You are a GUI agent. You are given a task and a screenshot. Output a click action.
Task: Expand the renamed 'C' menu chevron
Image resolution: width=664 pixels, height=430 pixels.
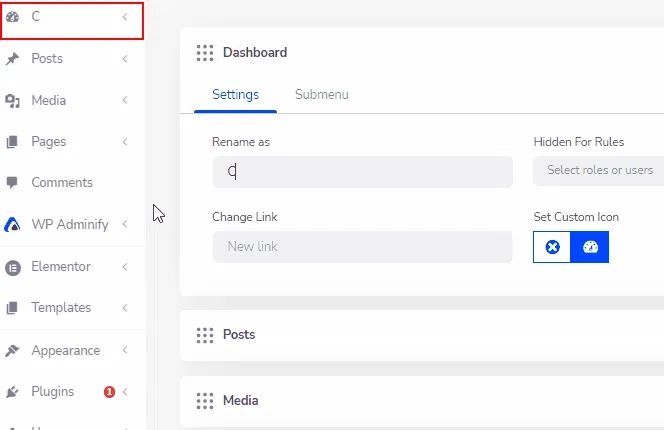tap(124, 17)
